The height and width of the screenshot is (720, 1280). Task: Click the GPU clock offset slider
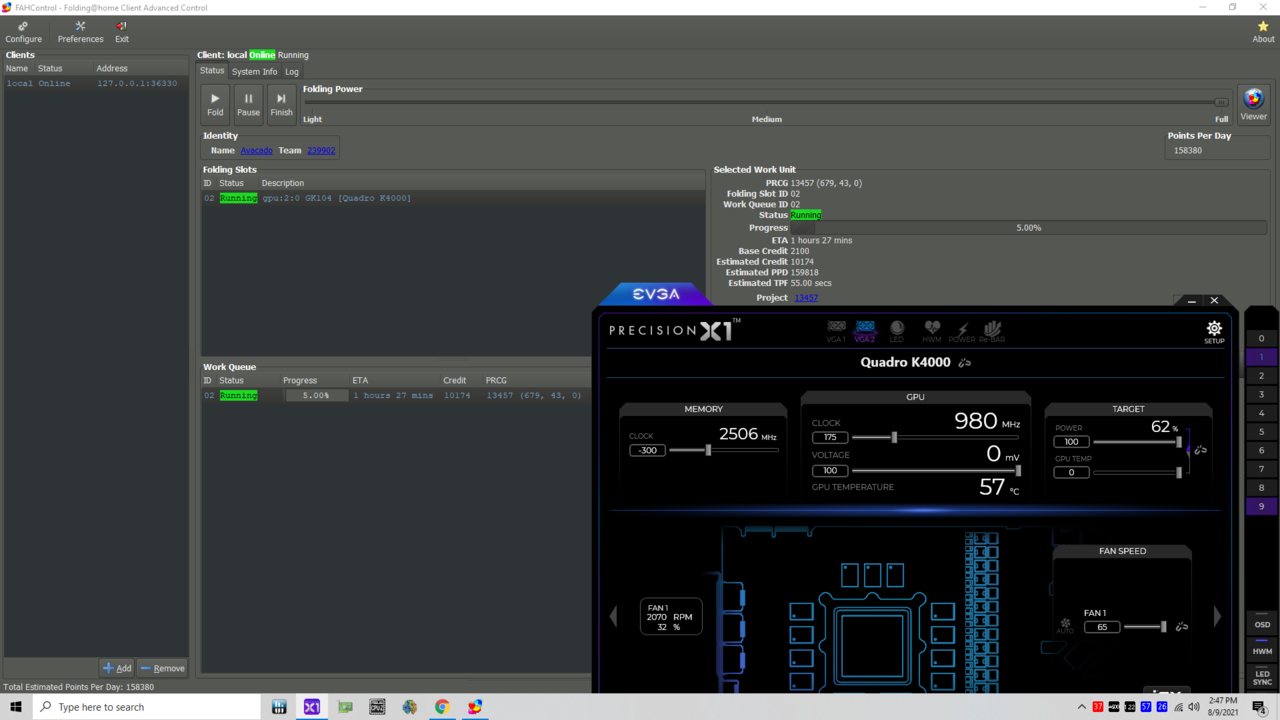click(x=894, y=437)
